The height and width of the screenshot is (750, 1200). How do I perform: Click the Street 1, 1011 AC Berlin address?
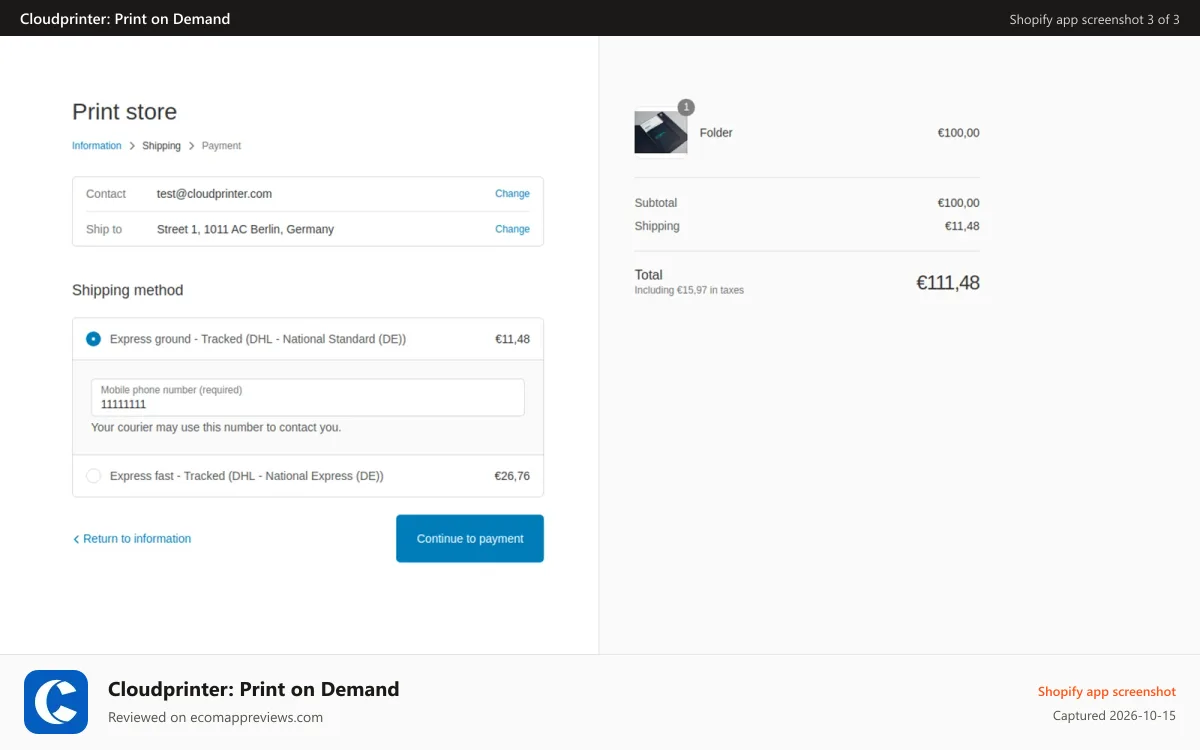(245, 229)
